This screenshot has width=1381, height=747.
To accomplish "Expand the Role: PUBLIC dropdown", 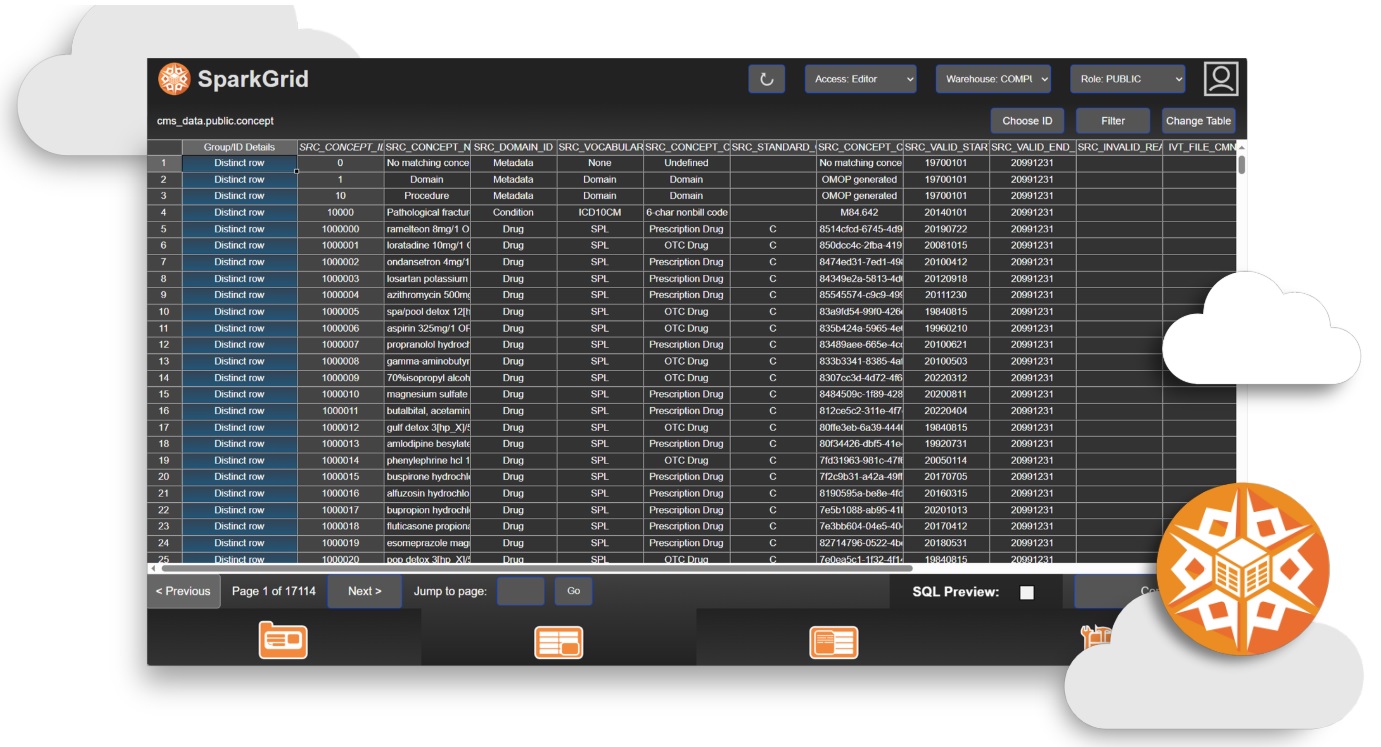I will tap(1127, 79).
